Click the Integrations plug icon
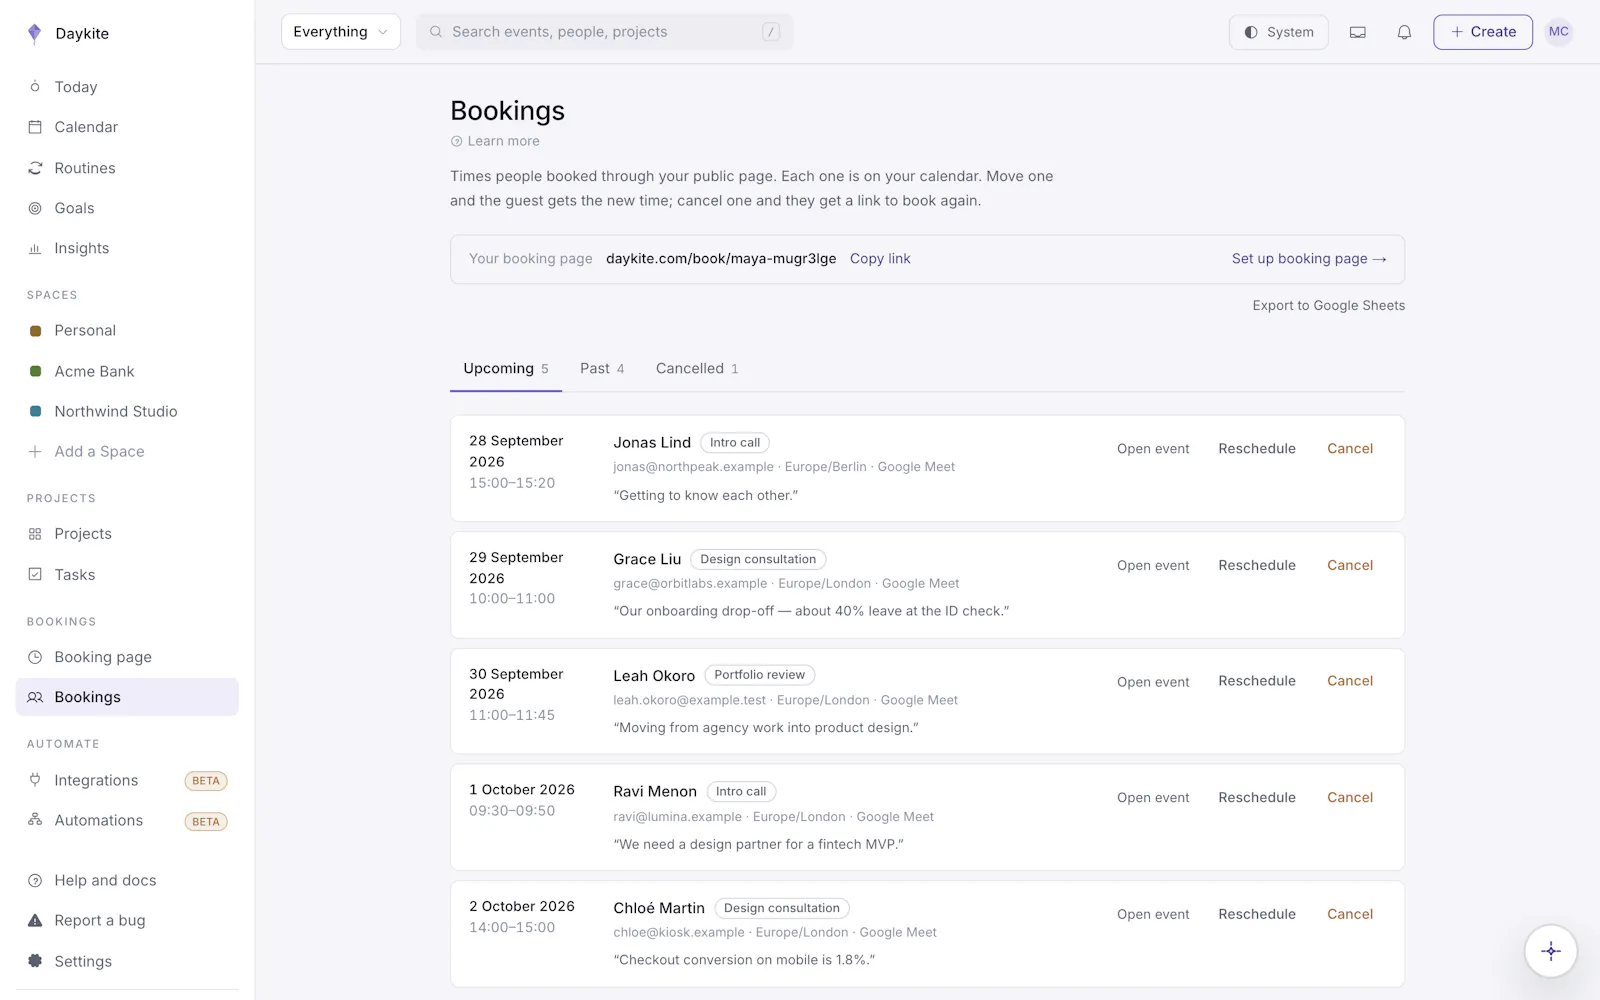Screen dimensions: 1600x1000 click(35, 780)
